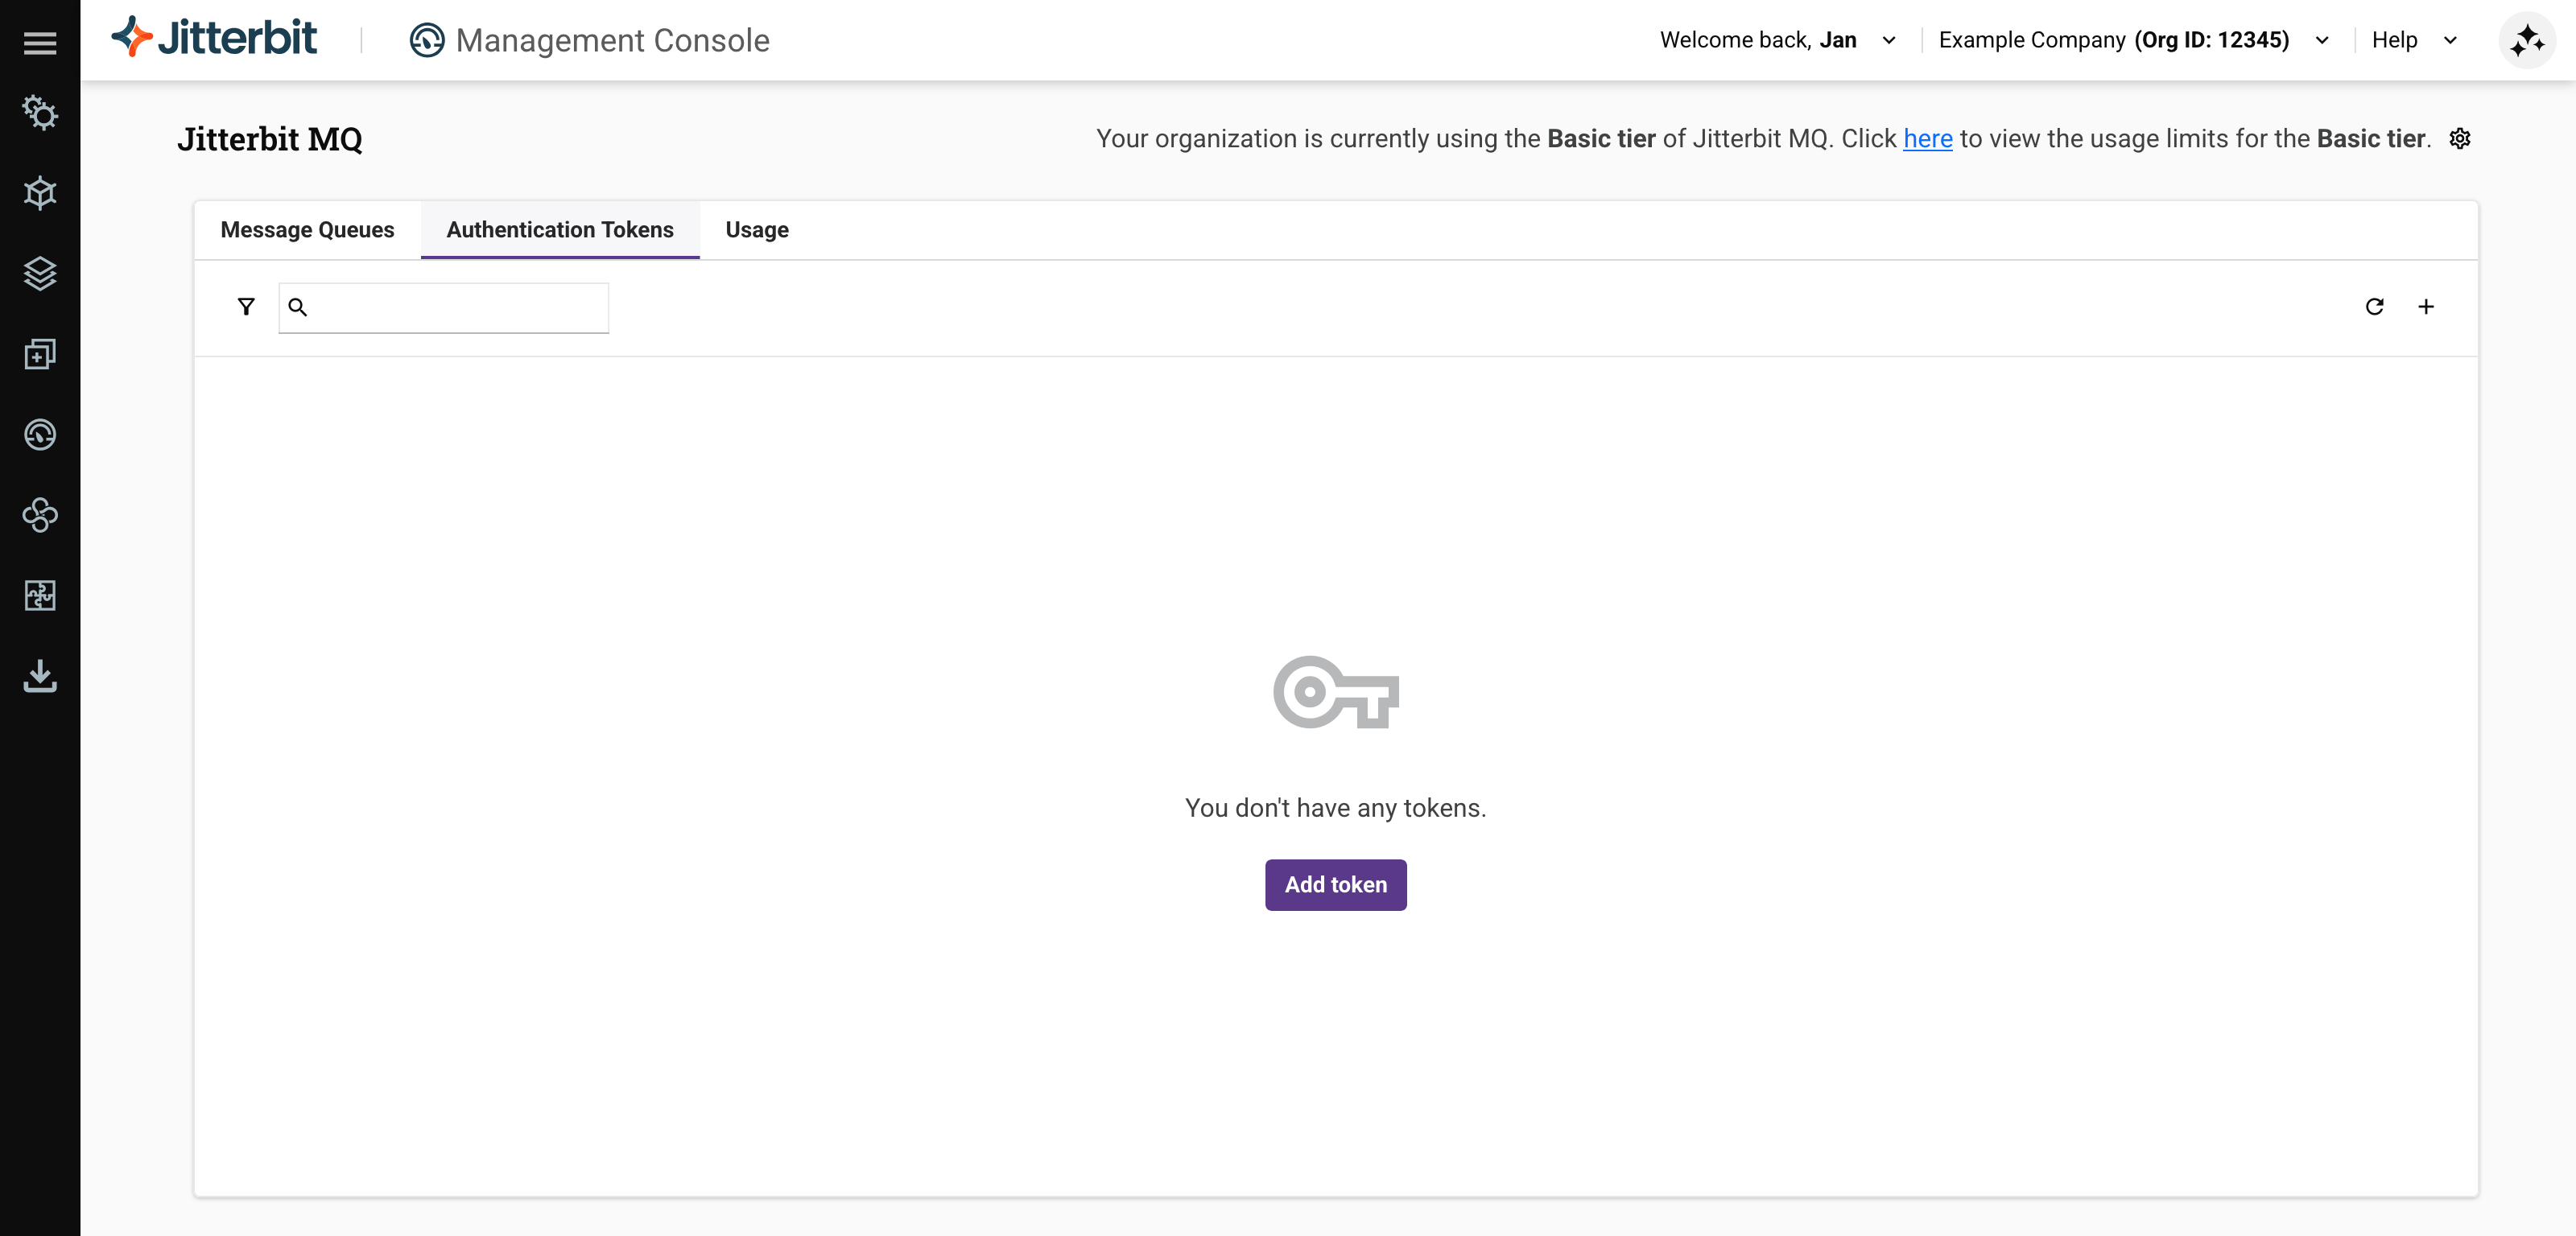
Task: Click the stacked layers icon in sidebar
Action: tap(40, 274)
